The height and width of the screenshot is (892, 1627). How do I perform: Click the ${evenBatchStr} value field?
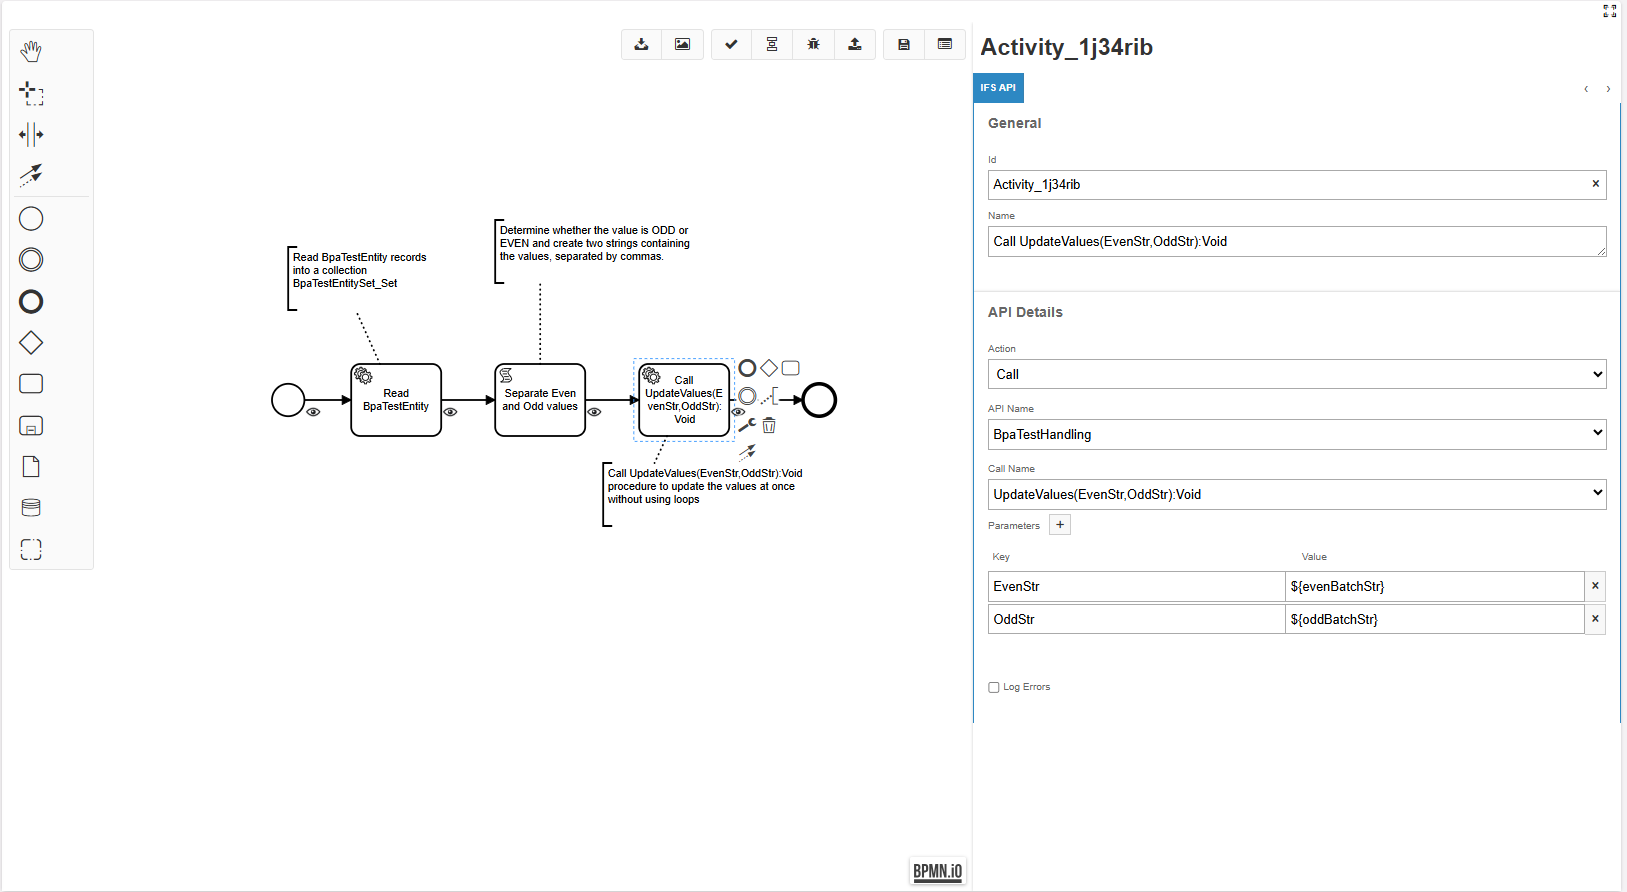click(x=1435, y=586)
